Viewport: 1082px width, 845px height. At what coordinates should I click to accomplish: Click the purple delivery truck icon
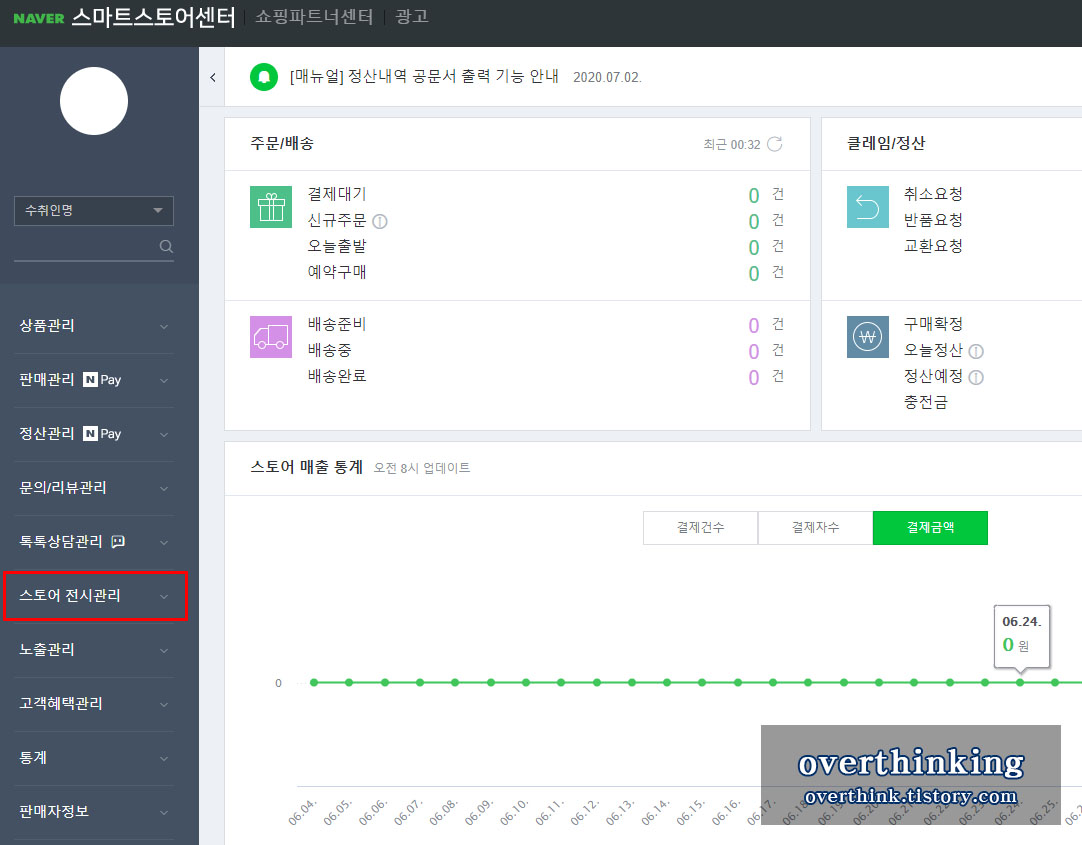pyautogui.click(x=270, y=337)
